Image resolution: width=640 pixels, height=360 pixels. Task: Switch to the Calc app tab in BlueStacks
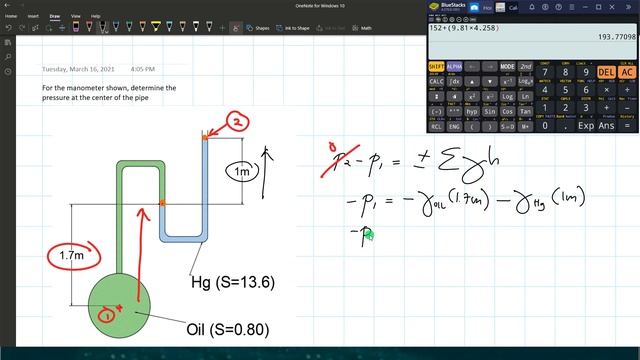507,7
